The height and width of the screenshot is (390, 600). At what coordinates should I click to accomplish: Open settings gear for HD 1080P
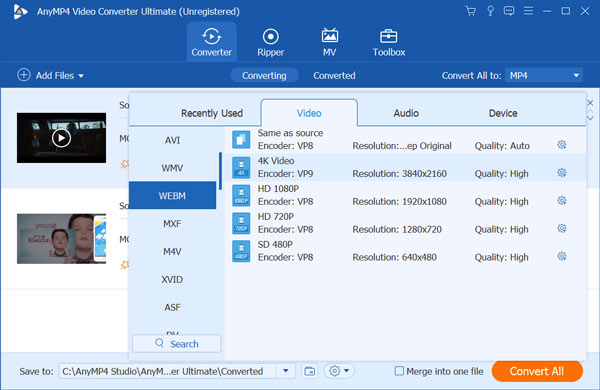point(562,201)
